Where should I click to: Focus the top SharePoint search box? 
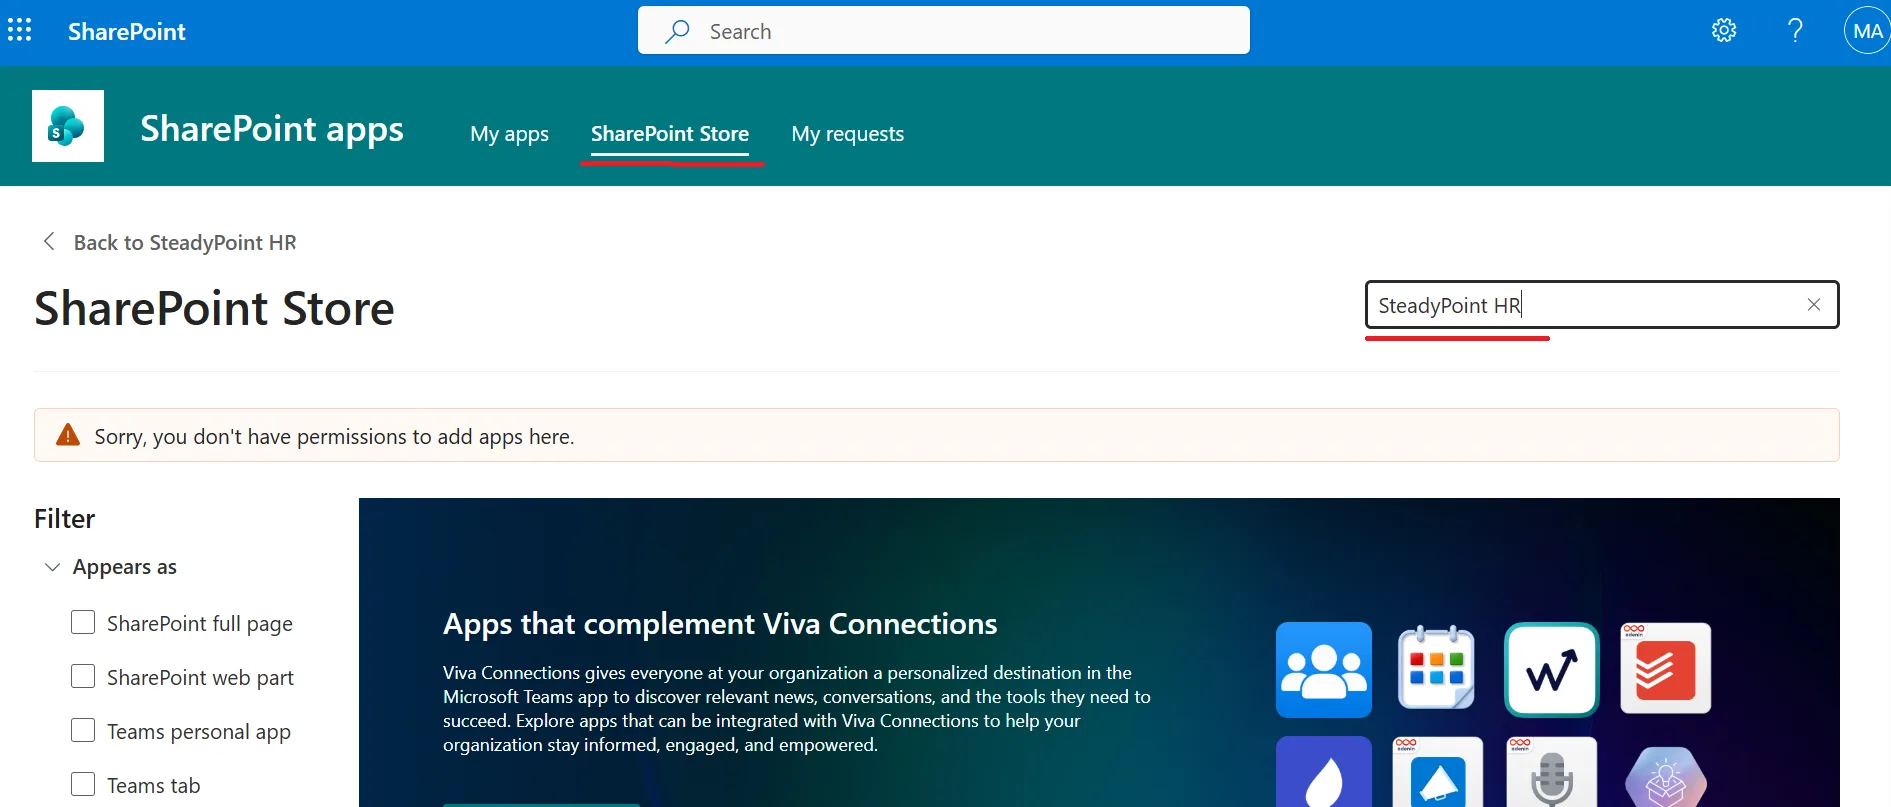pos(944,31)
